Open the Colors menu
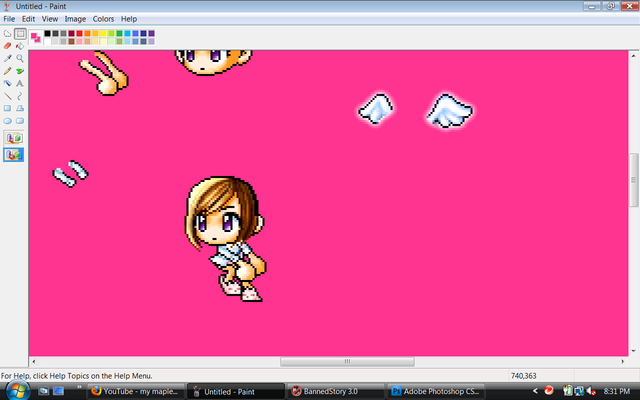 click(x=103, y=19)
